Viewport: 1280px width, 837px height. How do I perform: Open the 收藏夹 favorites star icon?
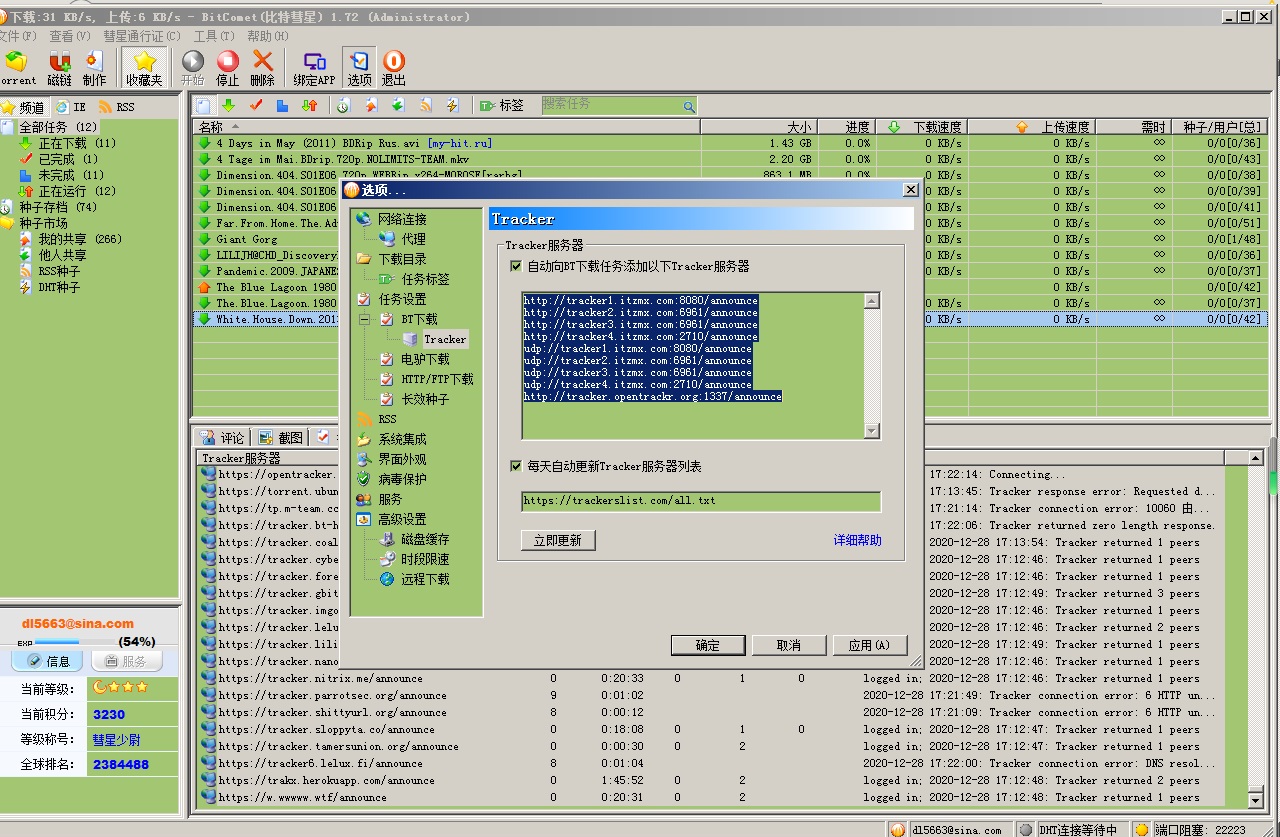point(145,68)
